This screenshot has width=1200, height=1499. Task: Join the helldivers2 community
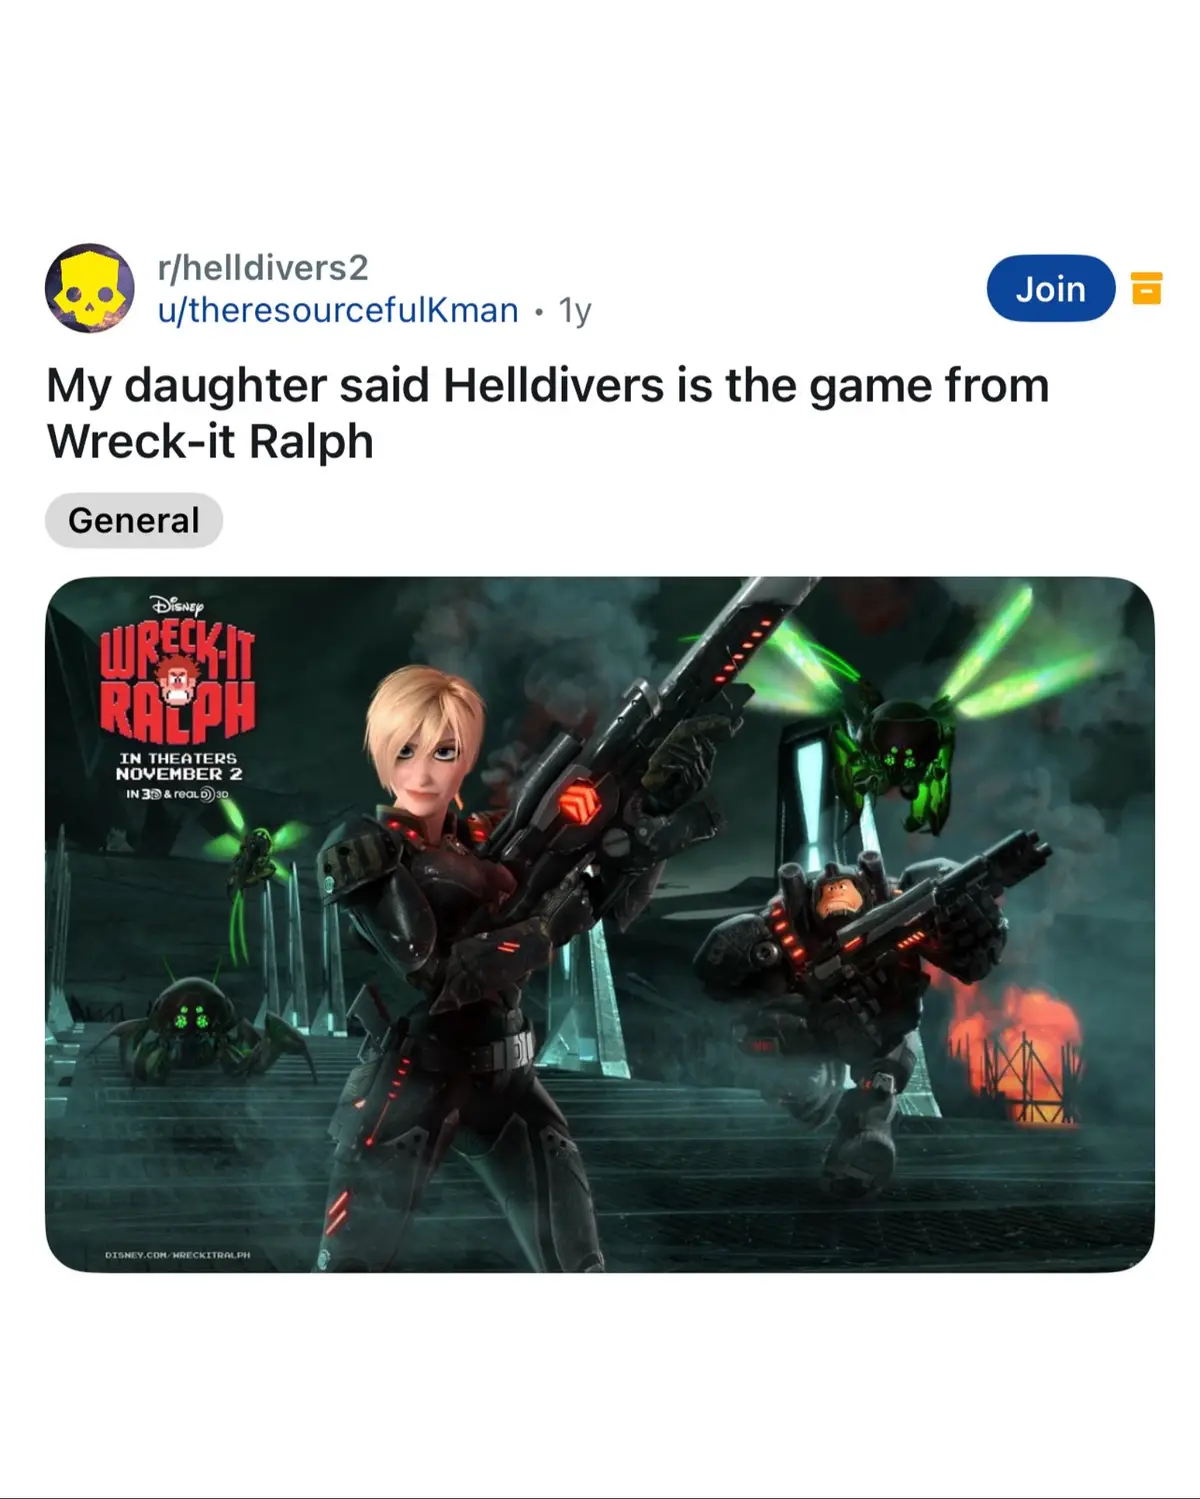point(1051,288)
